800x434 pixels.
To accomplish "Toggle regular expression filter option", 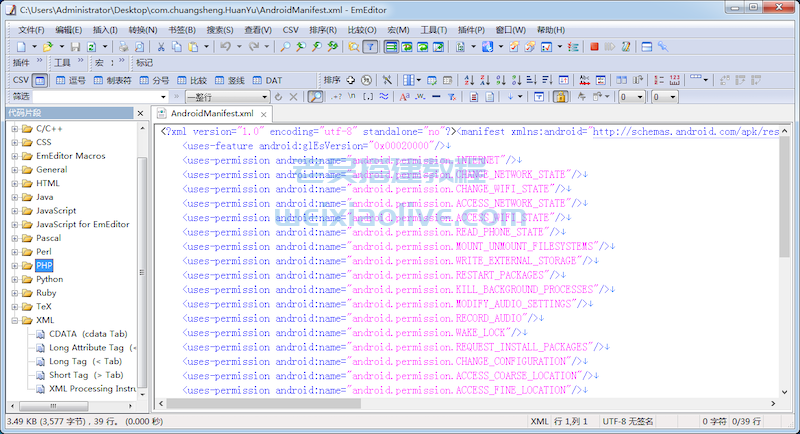I will click(x=336, y=97).
